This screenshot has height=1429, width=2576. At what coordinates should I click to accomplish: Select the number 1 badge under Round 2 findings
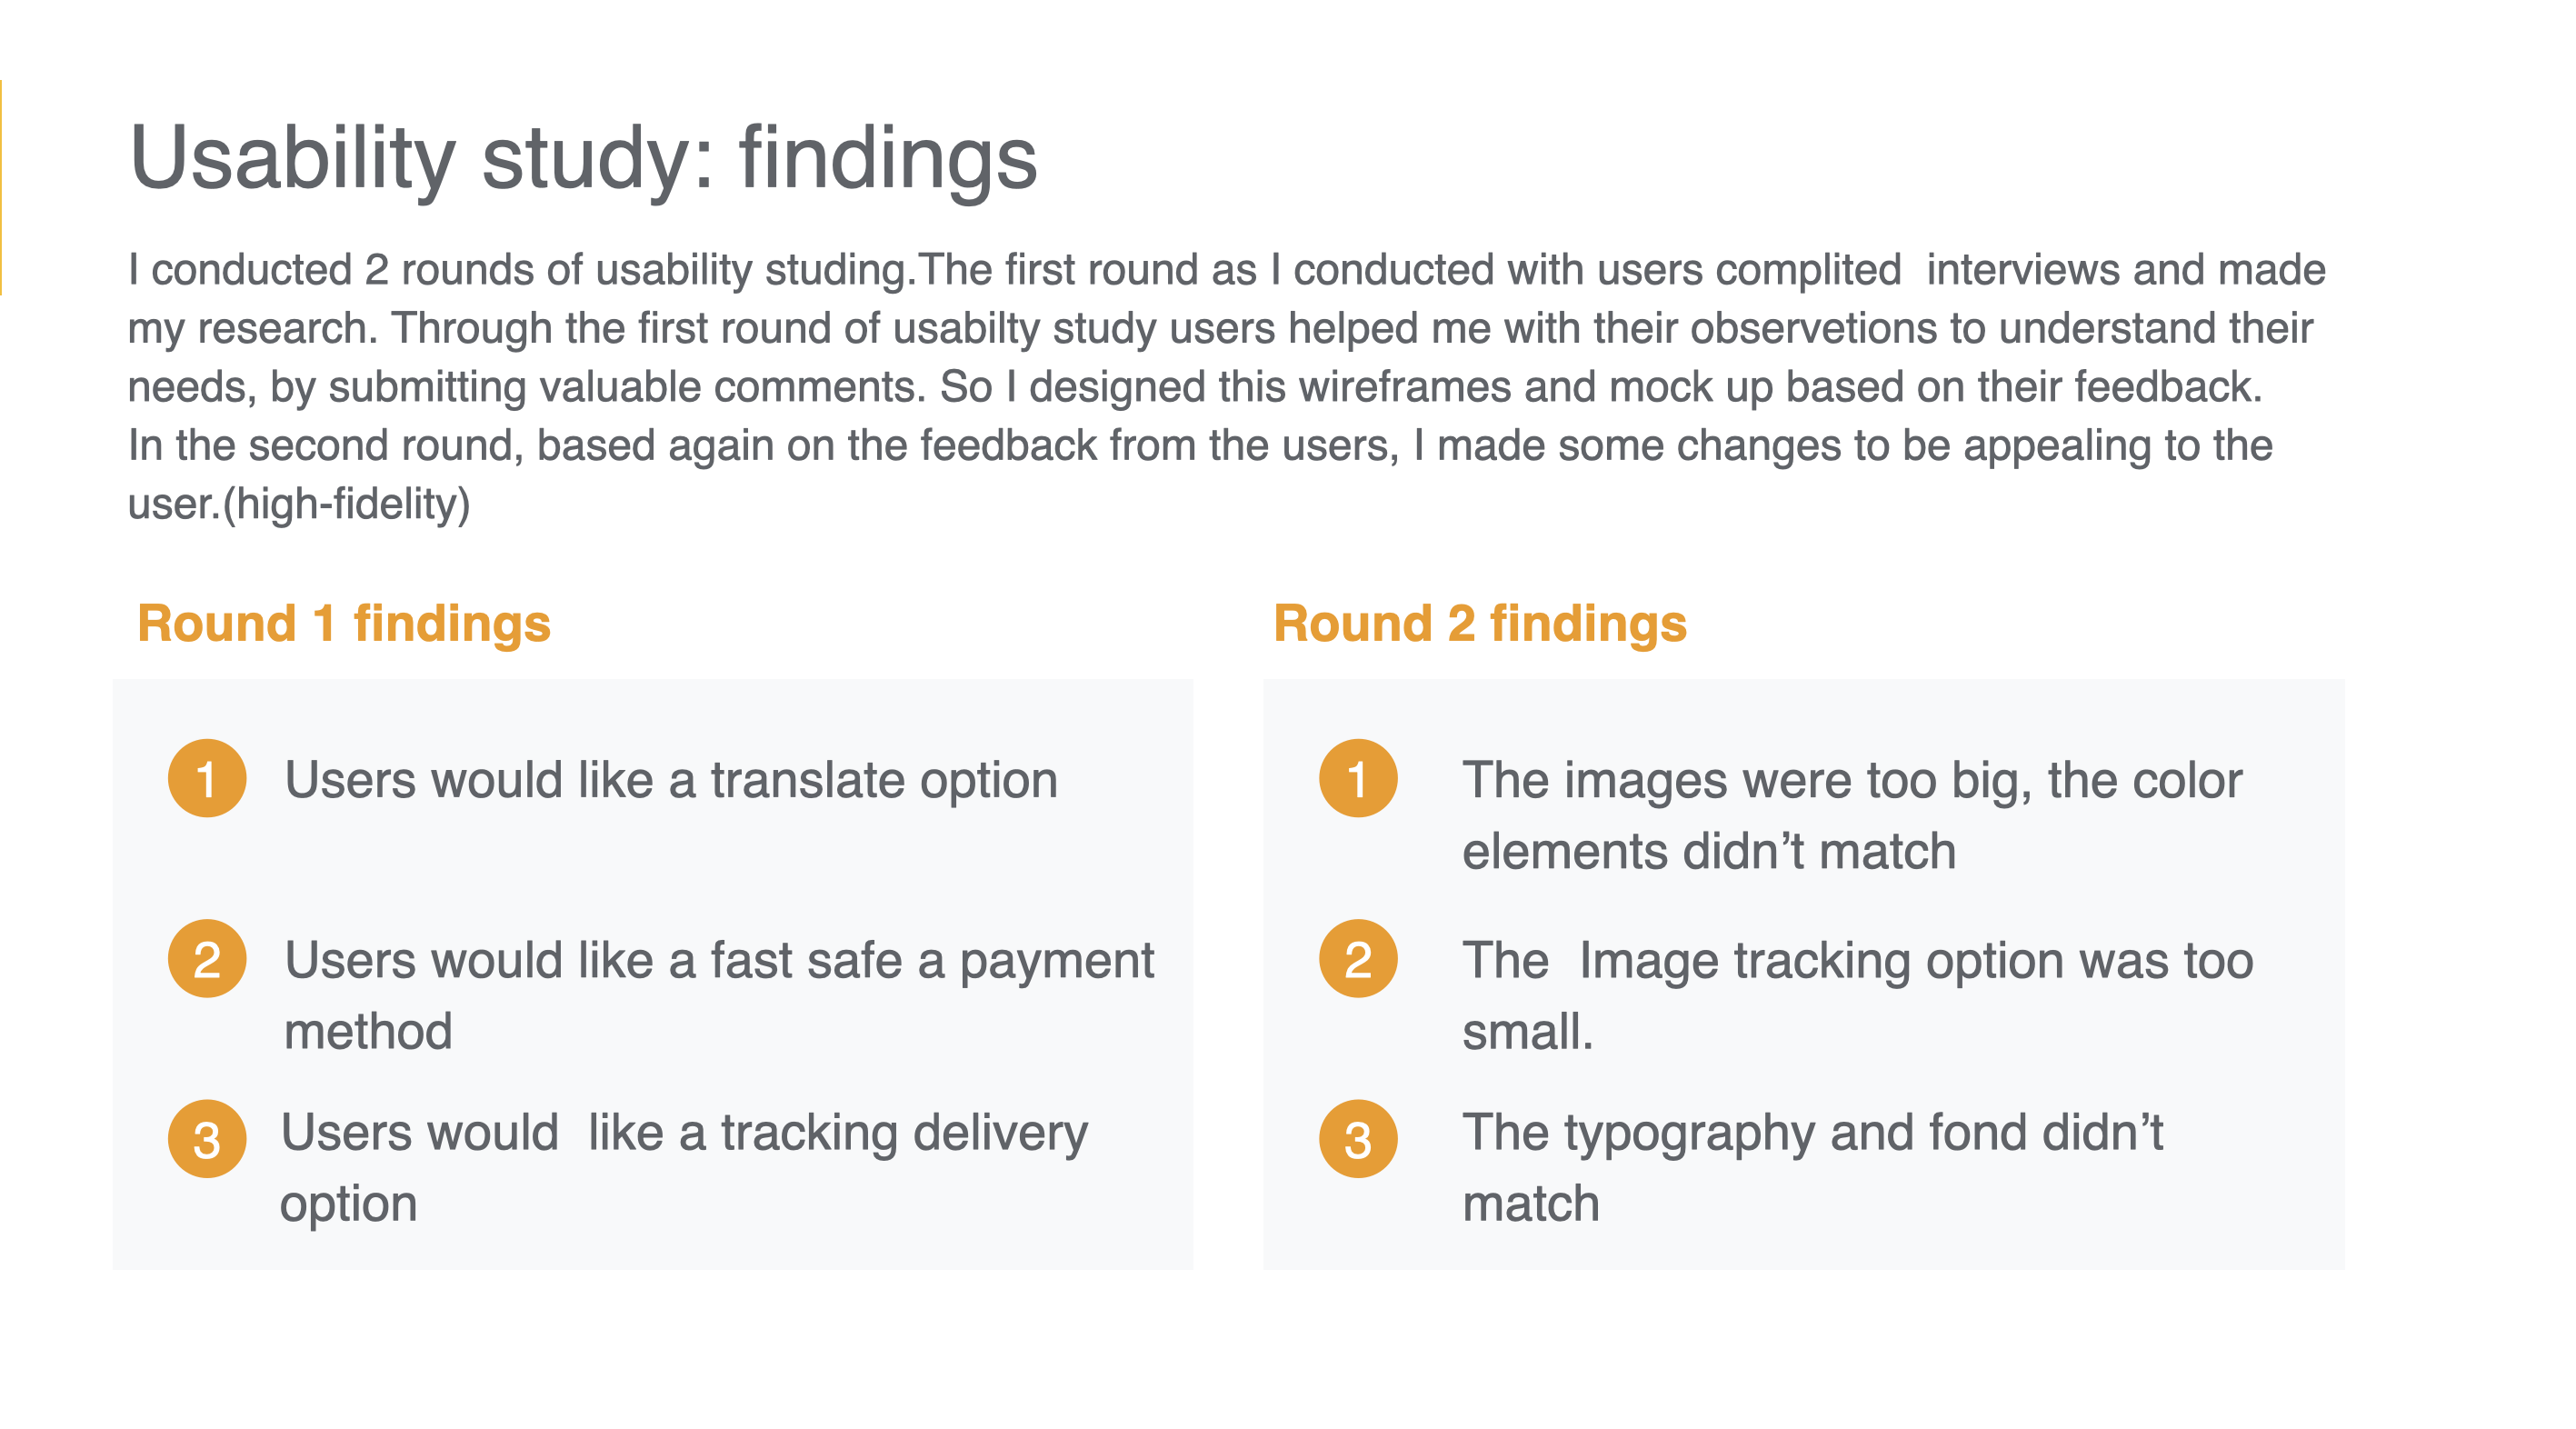[x=1357, y=778]
